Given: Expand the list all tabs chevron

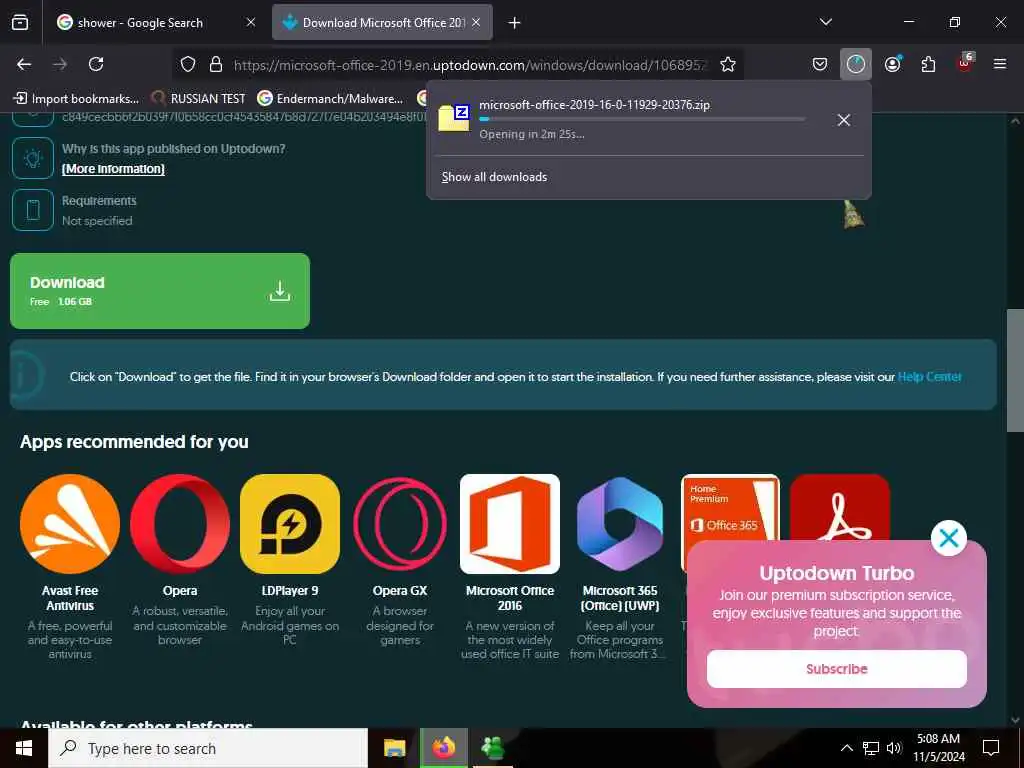Looking at the screenshot, I should pos(825,22).
